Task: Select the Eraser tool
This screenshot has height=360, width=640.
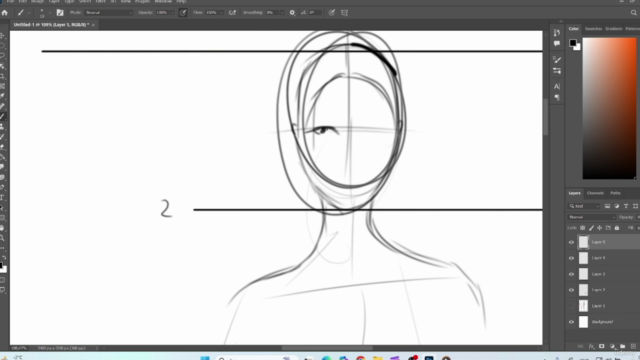Action: (x=2, y=147)
